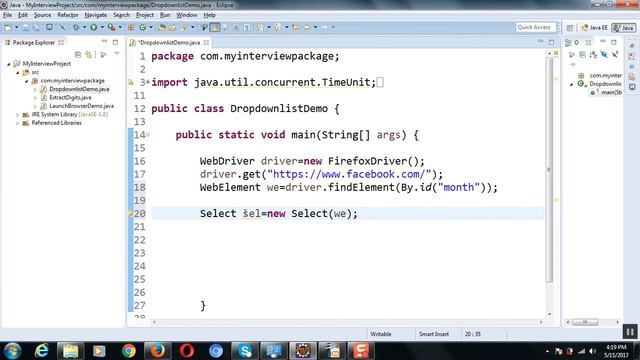Open the File menu
Image resolution: width=640 pixels, height=360 pixels.
(7, 15)
